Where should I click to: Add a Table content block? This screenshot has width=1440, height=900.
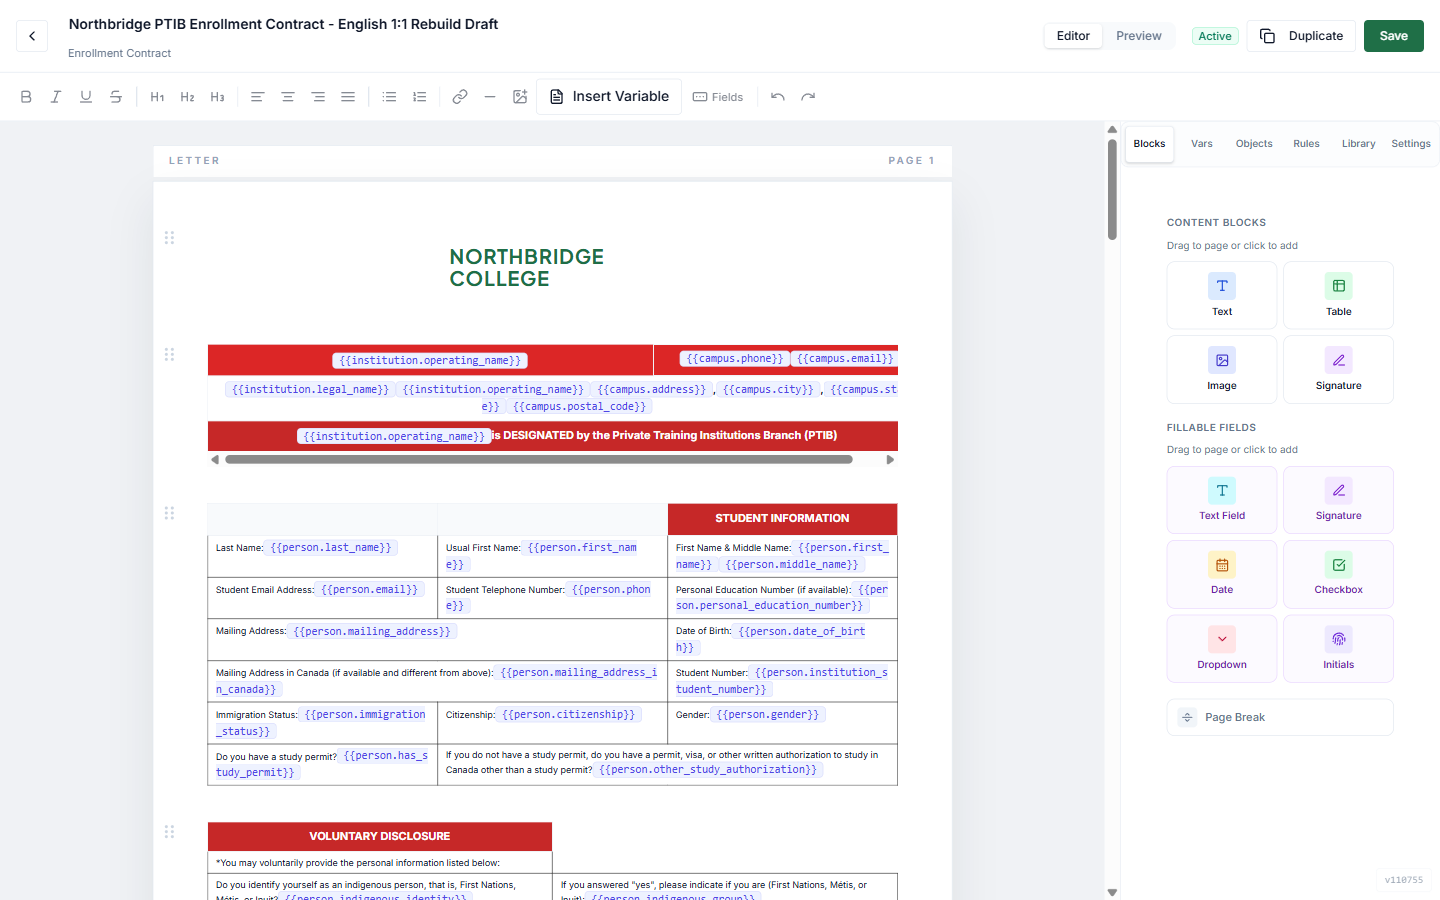click(1338, 295)
